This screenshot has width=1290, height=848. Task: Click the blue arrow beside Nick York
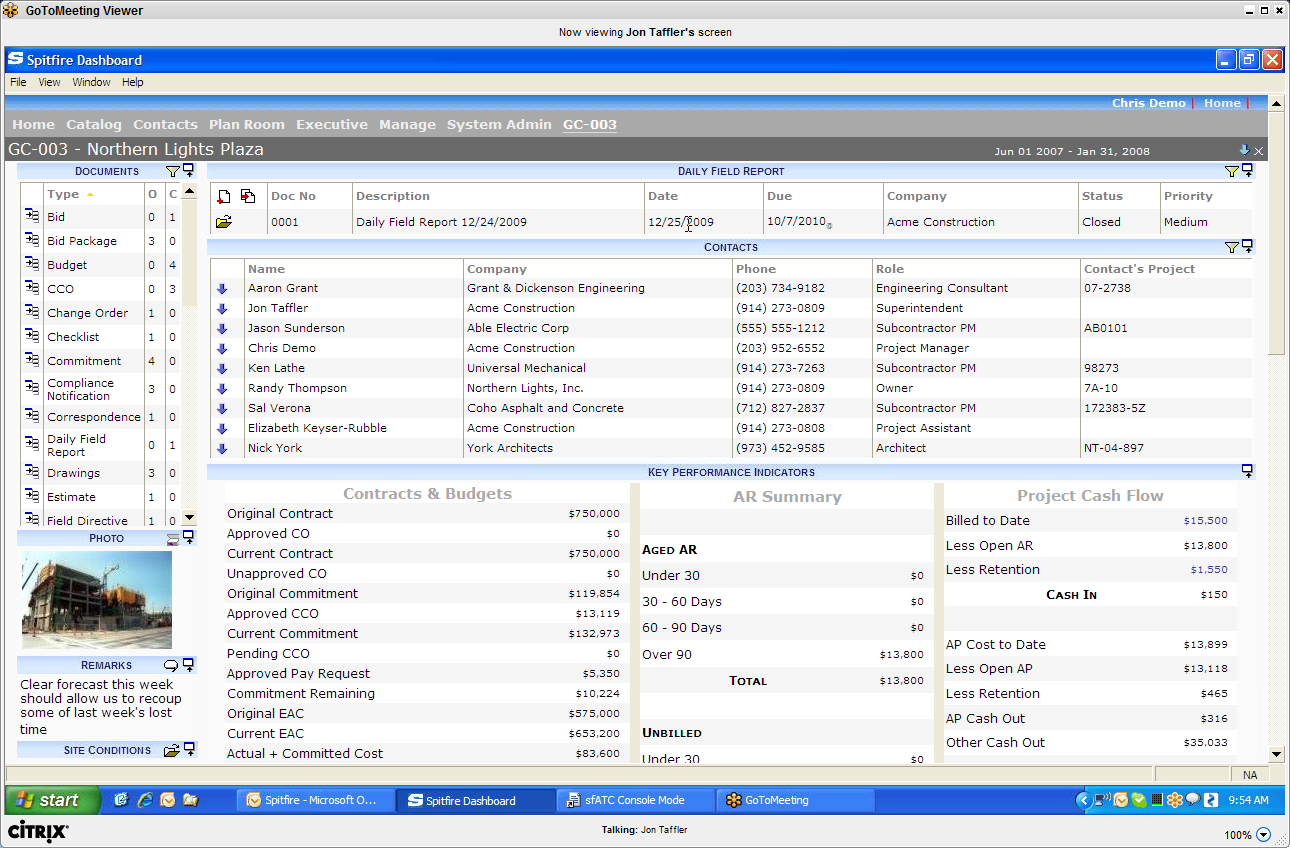click(x=222, y=449)
